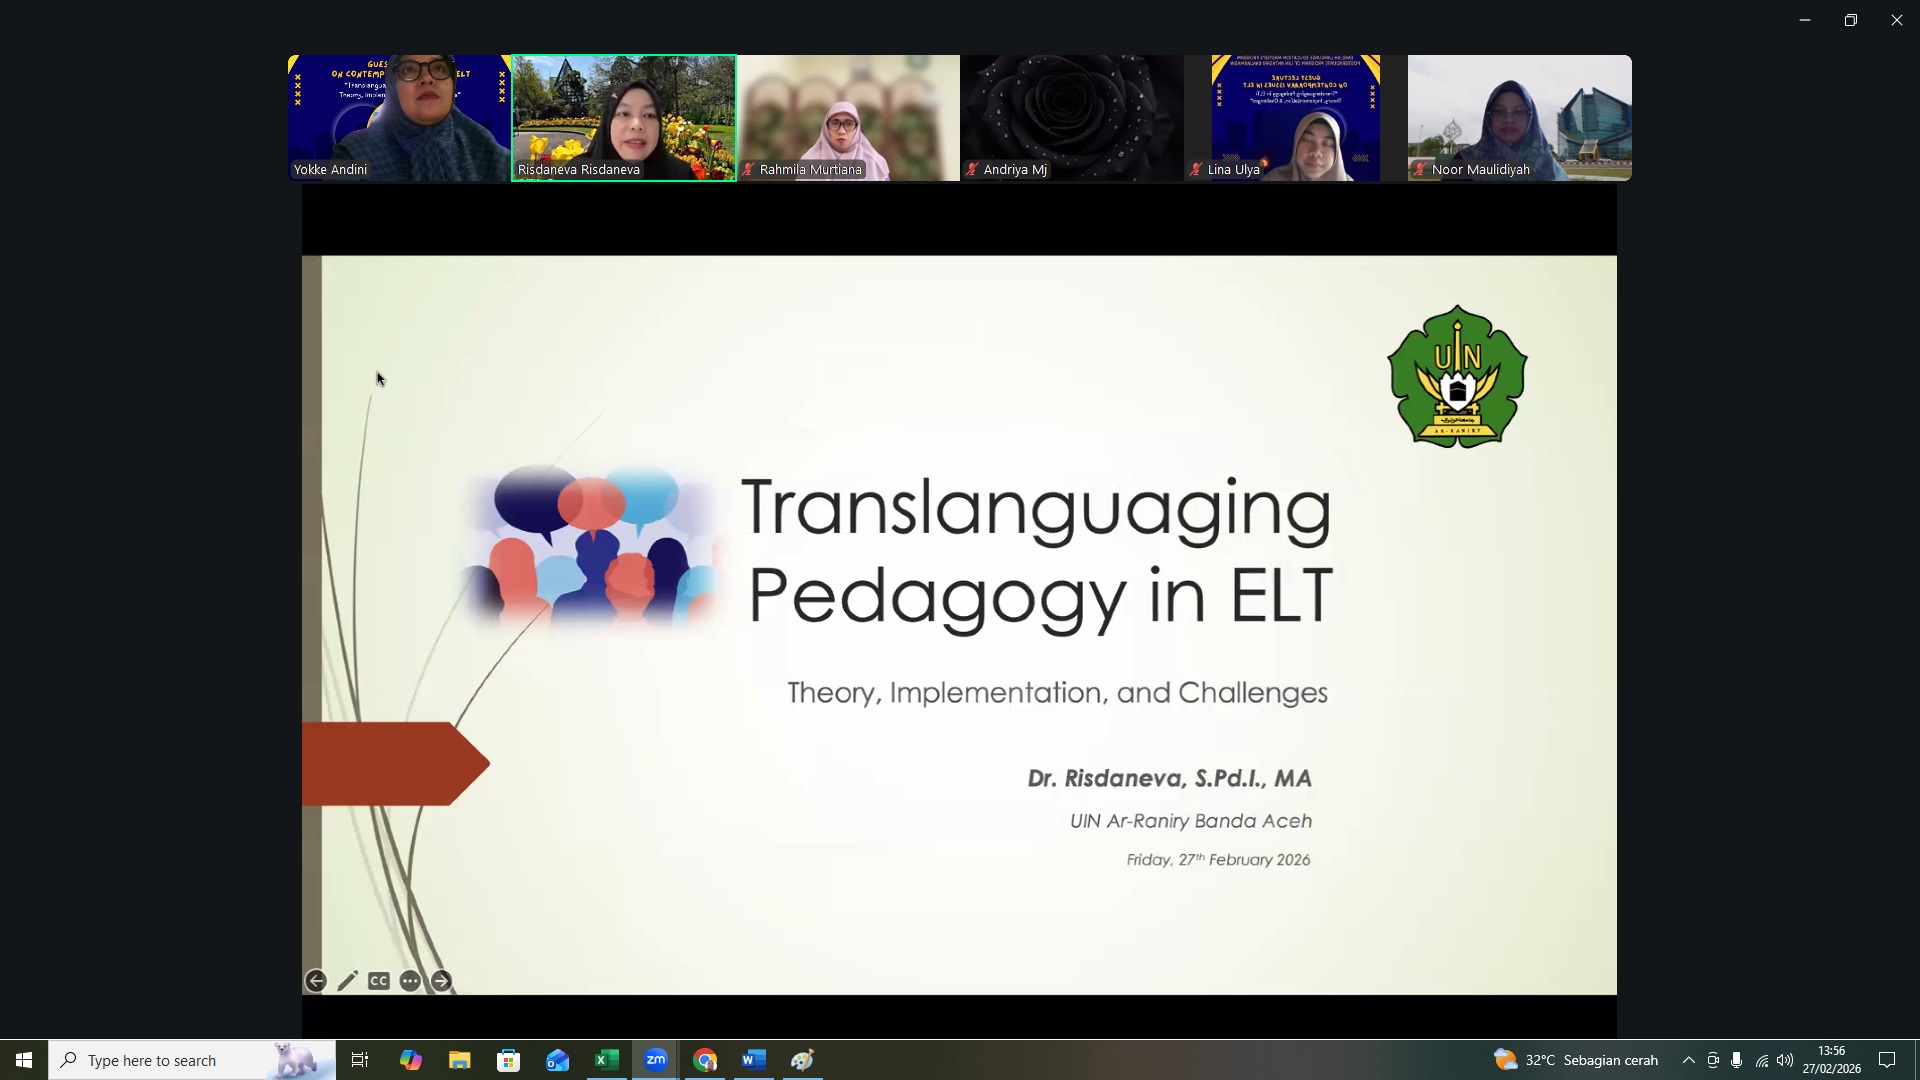The width and height of the screenshot is (1920, 1080).
Task: Open the Windows Start menu
Action: 24,1060
